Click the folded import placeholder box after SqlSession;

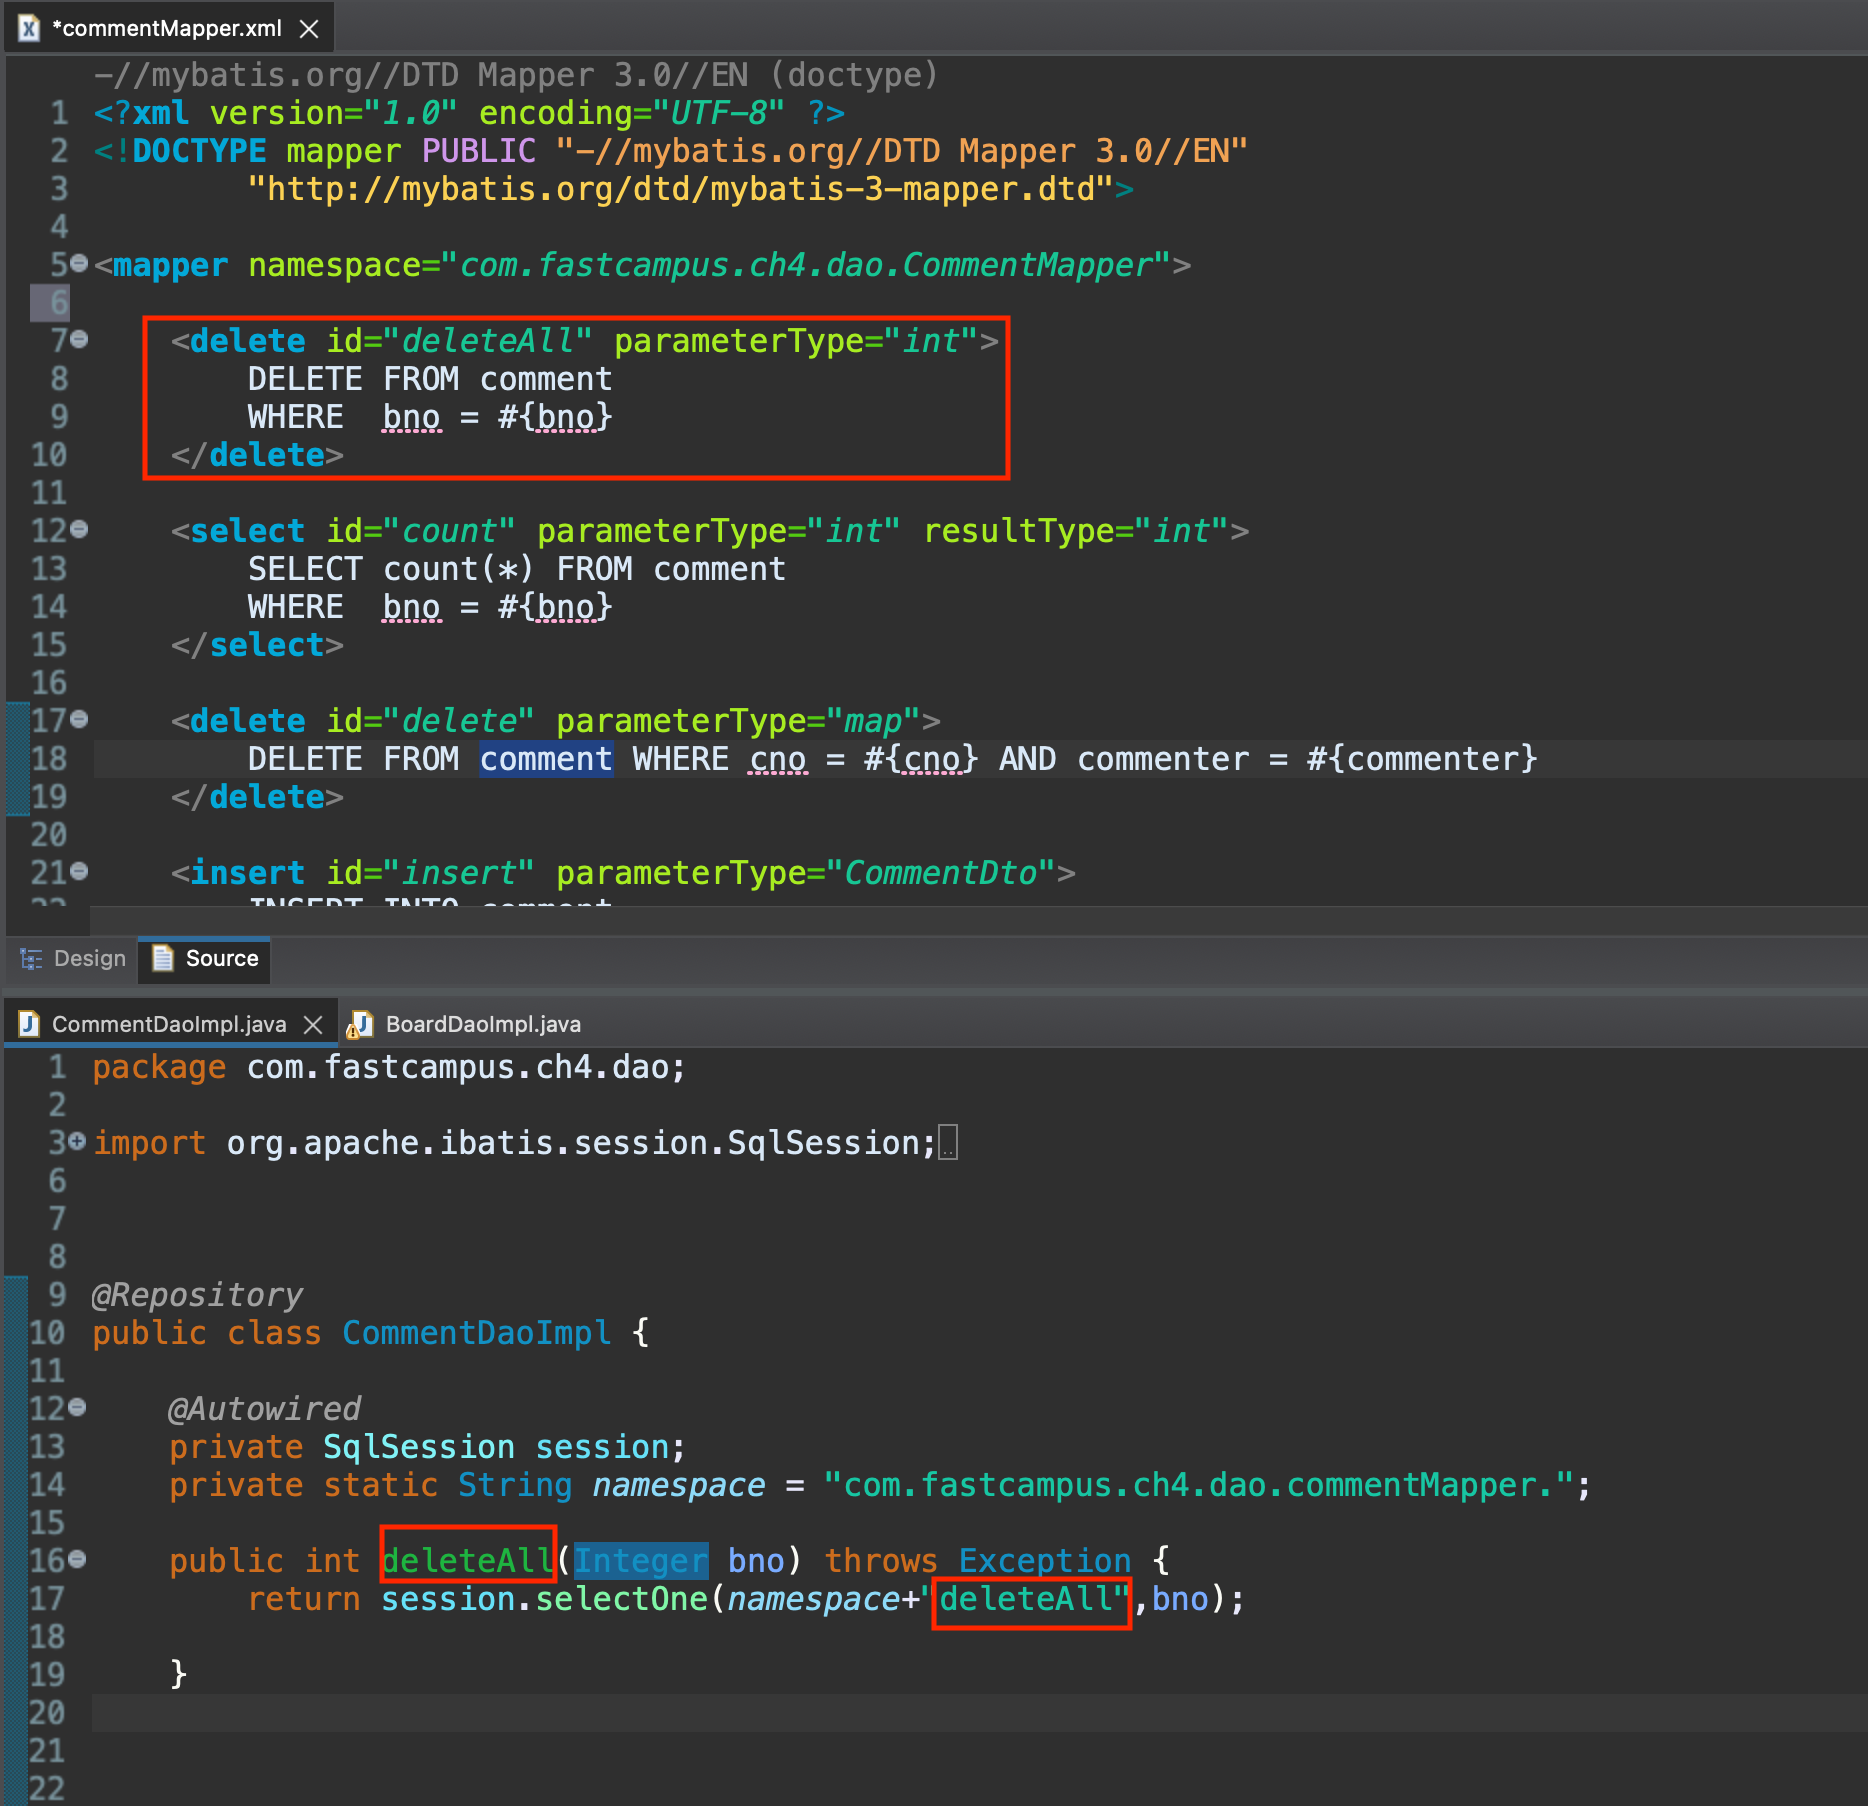point(948,1143)
